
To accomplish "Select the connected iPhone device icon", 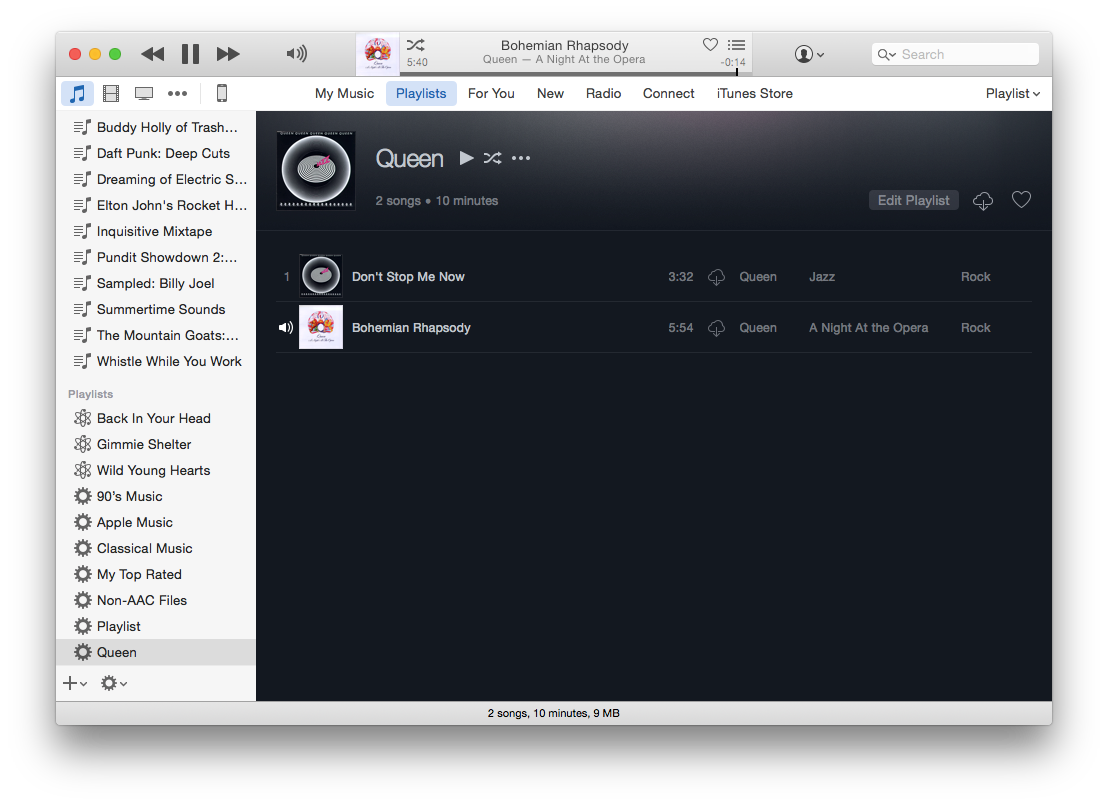I will [x=221, y=93].
